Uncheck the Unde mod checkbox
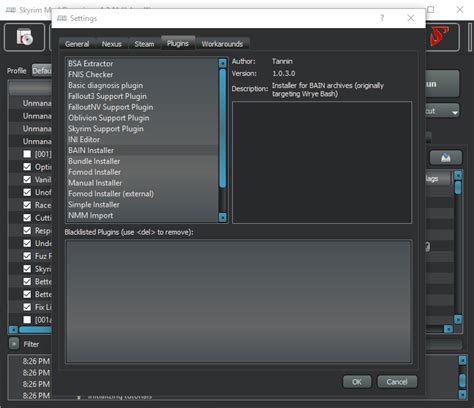 coord(27,243)
